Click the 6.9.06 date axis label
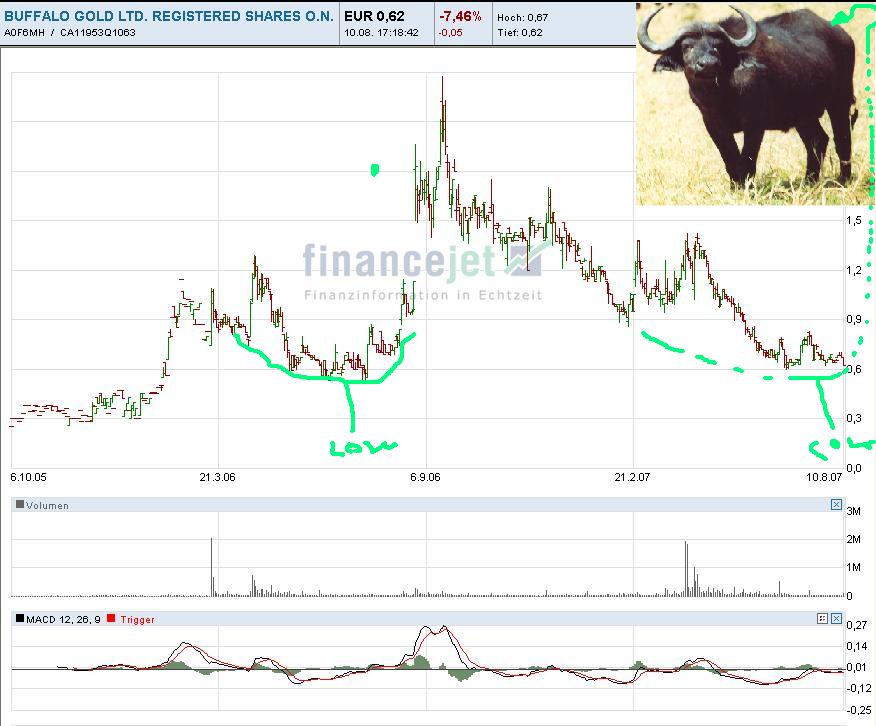The height and width of the screenshot is (726, 876). [x=425, y=476]
